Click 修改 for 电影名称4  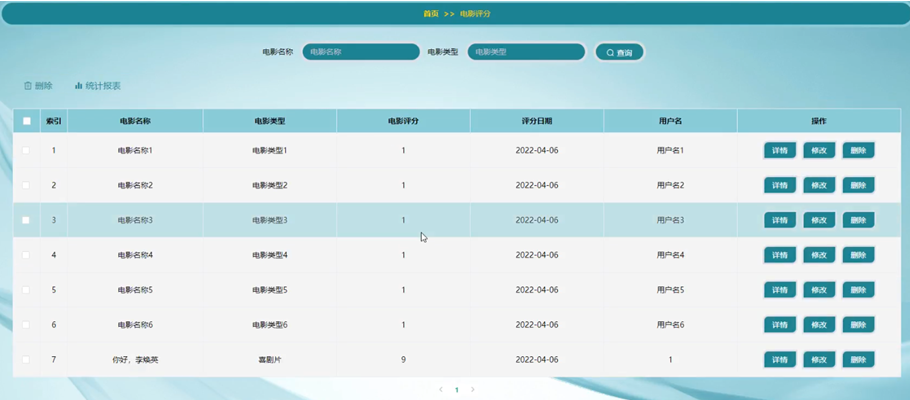point(819,255)
